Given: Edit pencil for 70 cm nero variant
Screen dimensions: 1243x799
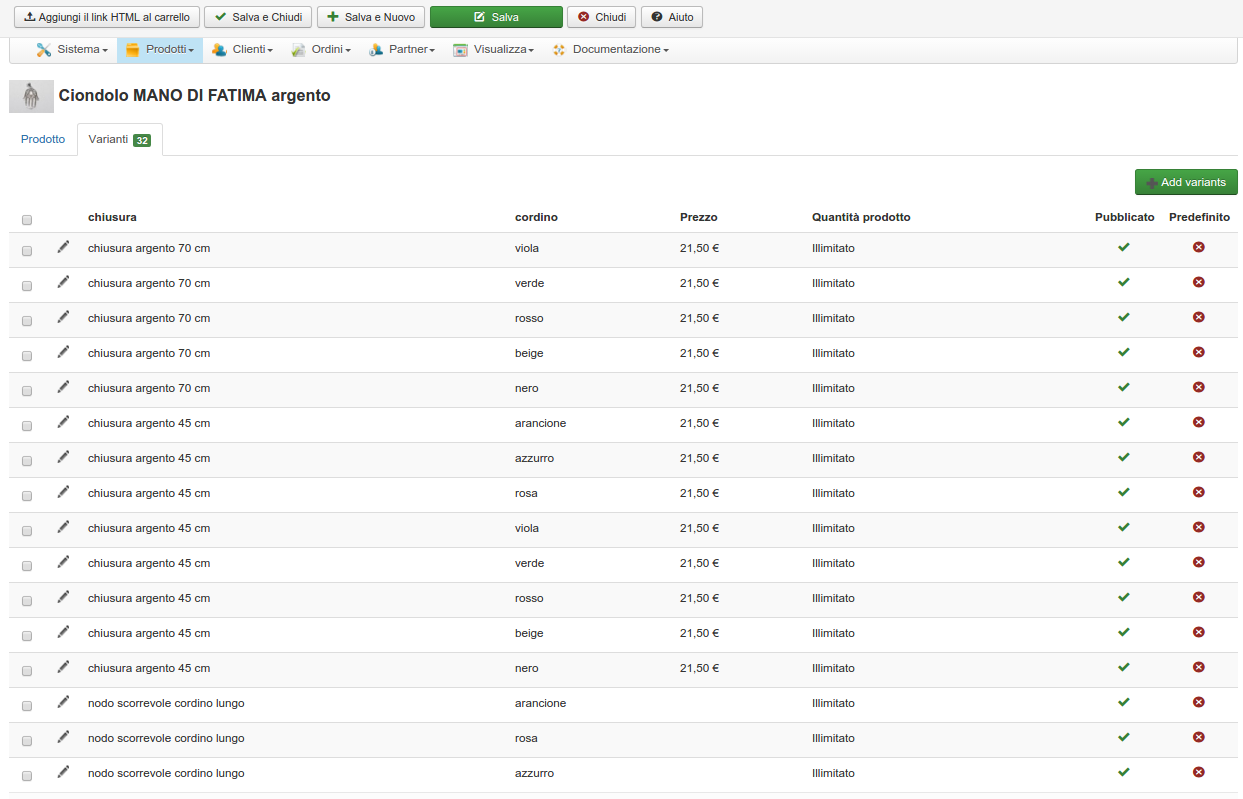Looking at the screenshot, I should [x=64, y=387].
